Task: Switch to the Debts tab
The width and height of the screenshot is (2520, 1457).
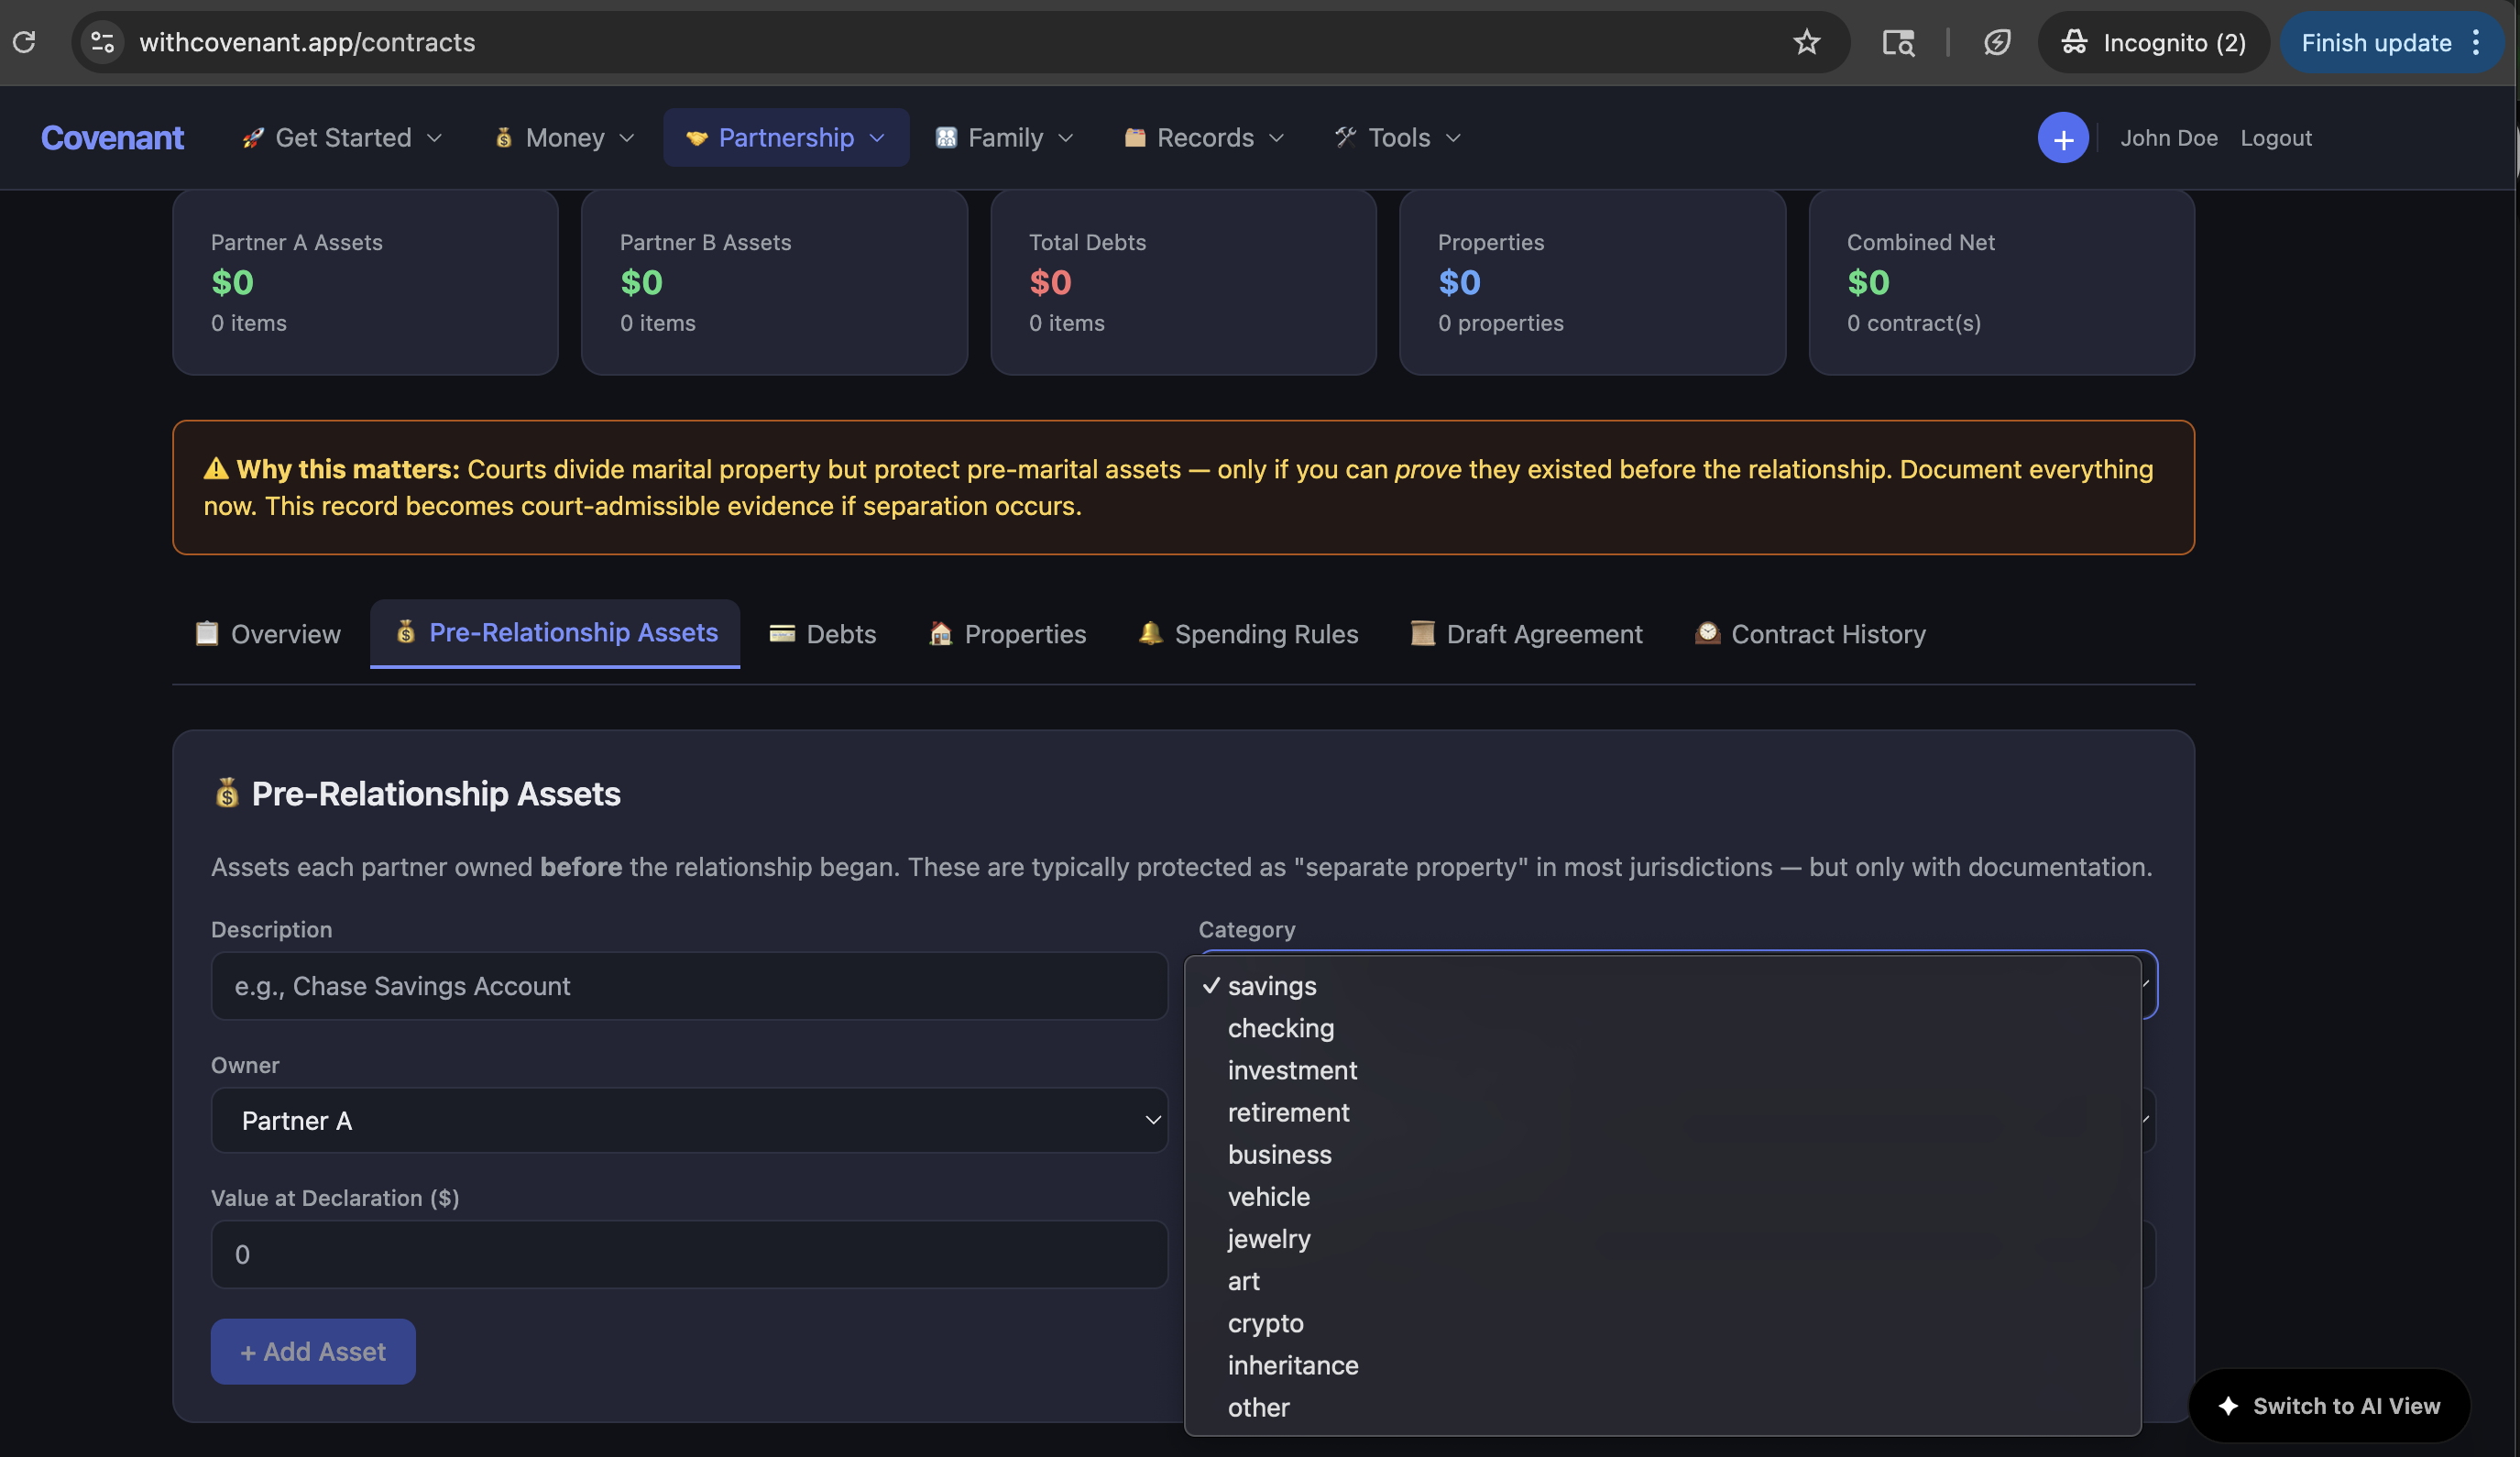Action: [x=821, y=633]
